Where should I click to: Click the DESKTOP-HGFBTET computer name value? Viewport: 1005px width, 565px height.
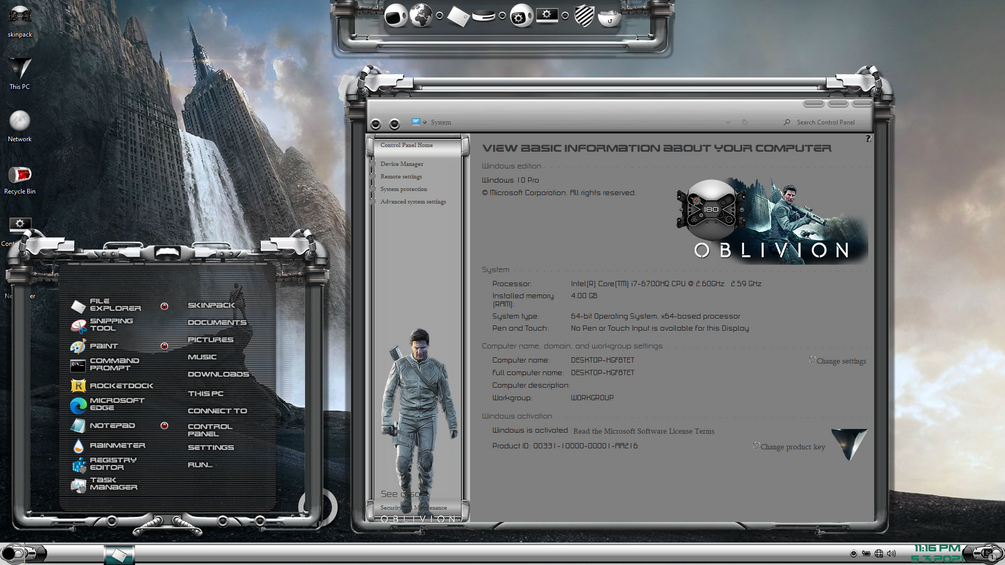point(602,360)
